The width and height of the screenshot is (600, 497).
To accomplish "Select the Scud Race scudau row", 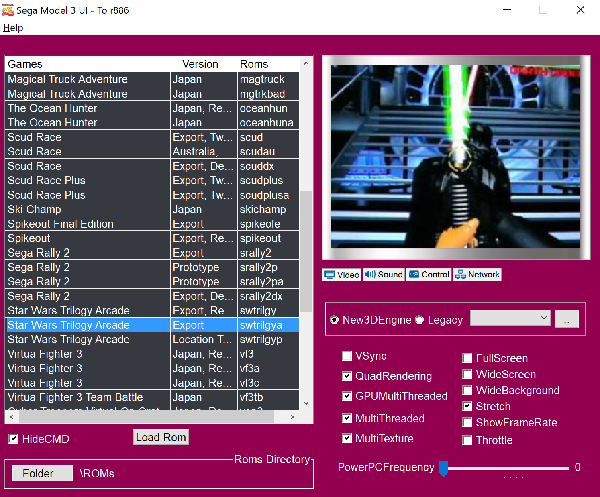I will click(x=152, y=152).
